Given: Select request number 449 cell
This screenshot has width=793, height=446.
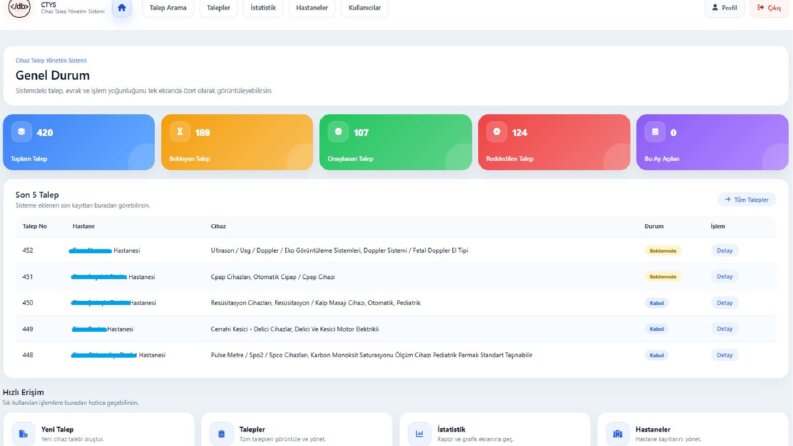Looking at the screenshot, I should point(28,329).
